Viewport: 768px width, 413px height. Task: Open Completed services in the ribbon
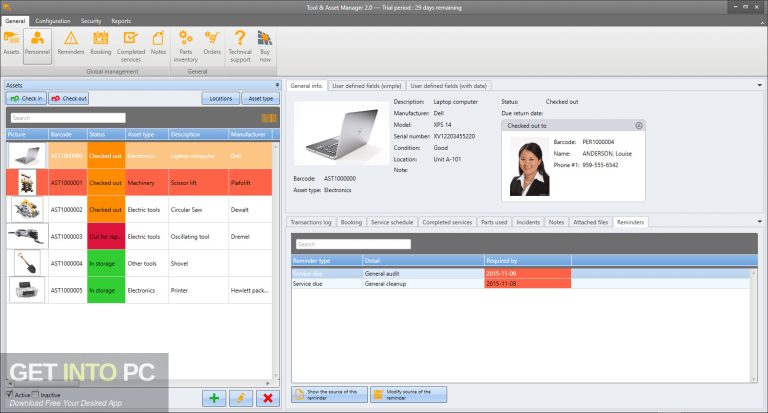(131, 42)
